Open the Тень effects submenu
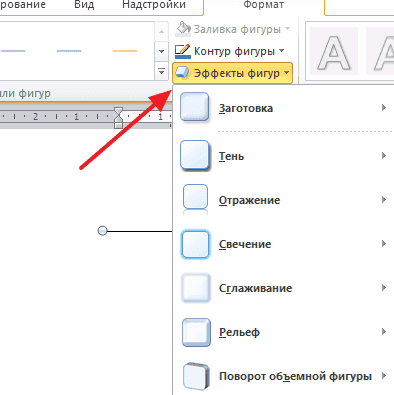394x395 pixels. click(283, 156)
